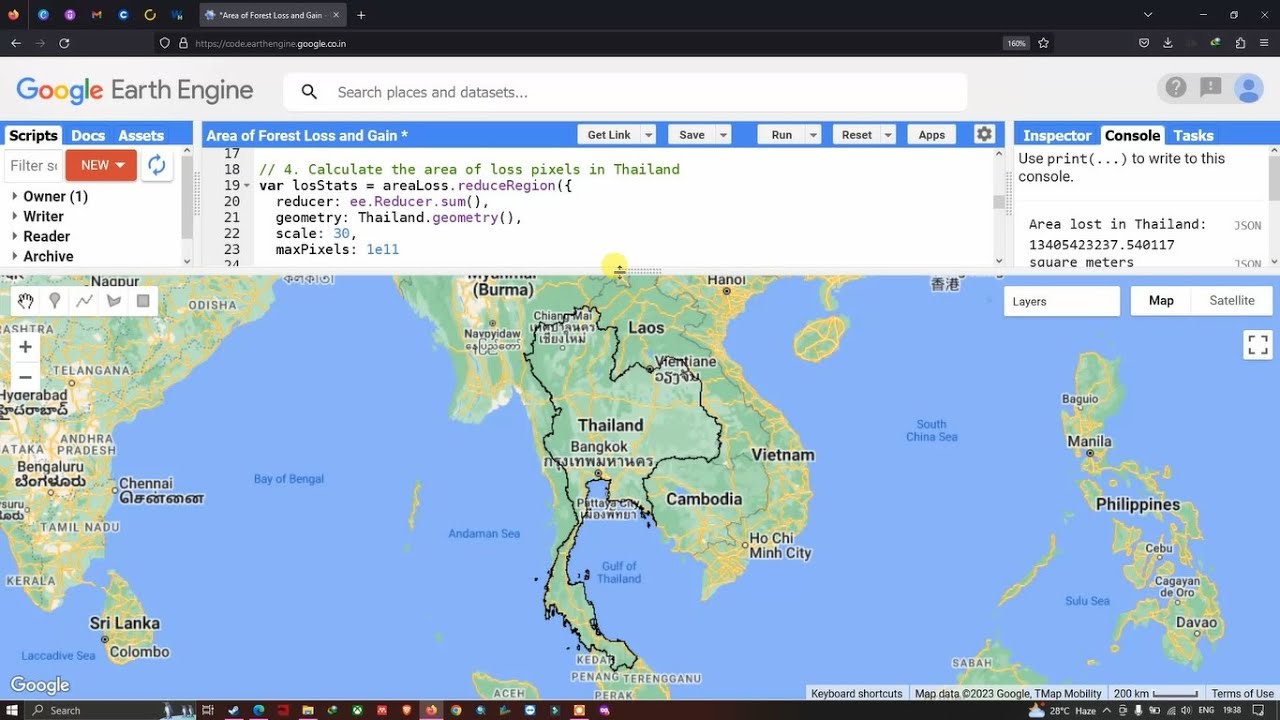Go back in browser history
The height and width of the screenshot is (720, 1280).
click(15, 43)
